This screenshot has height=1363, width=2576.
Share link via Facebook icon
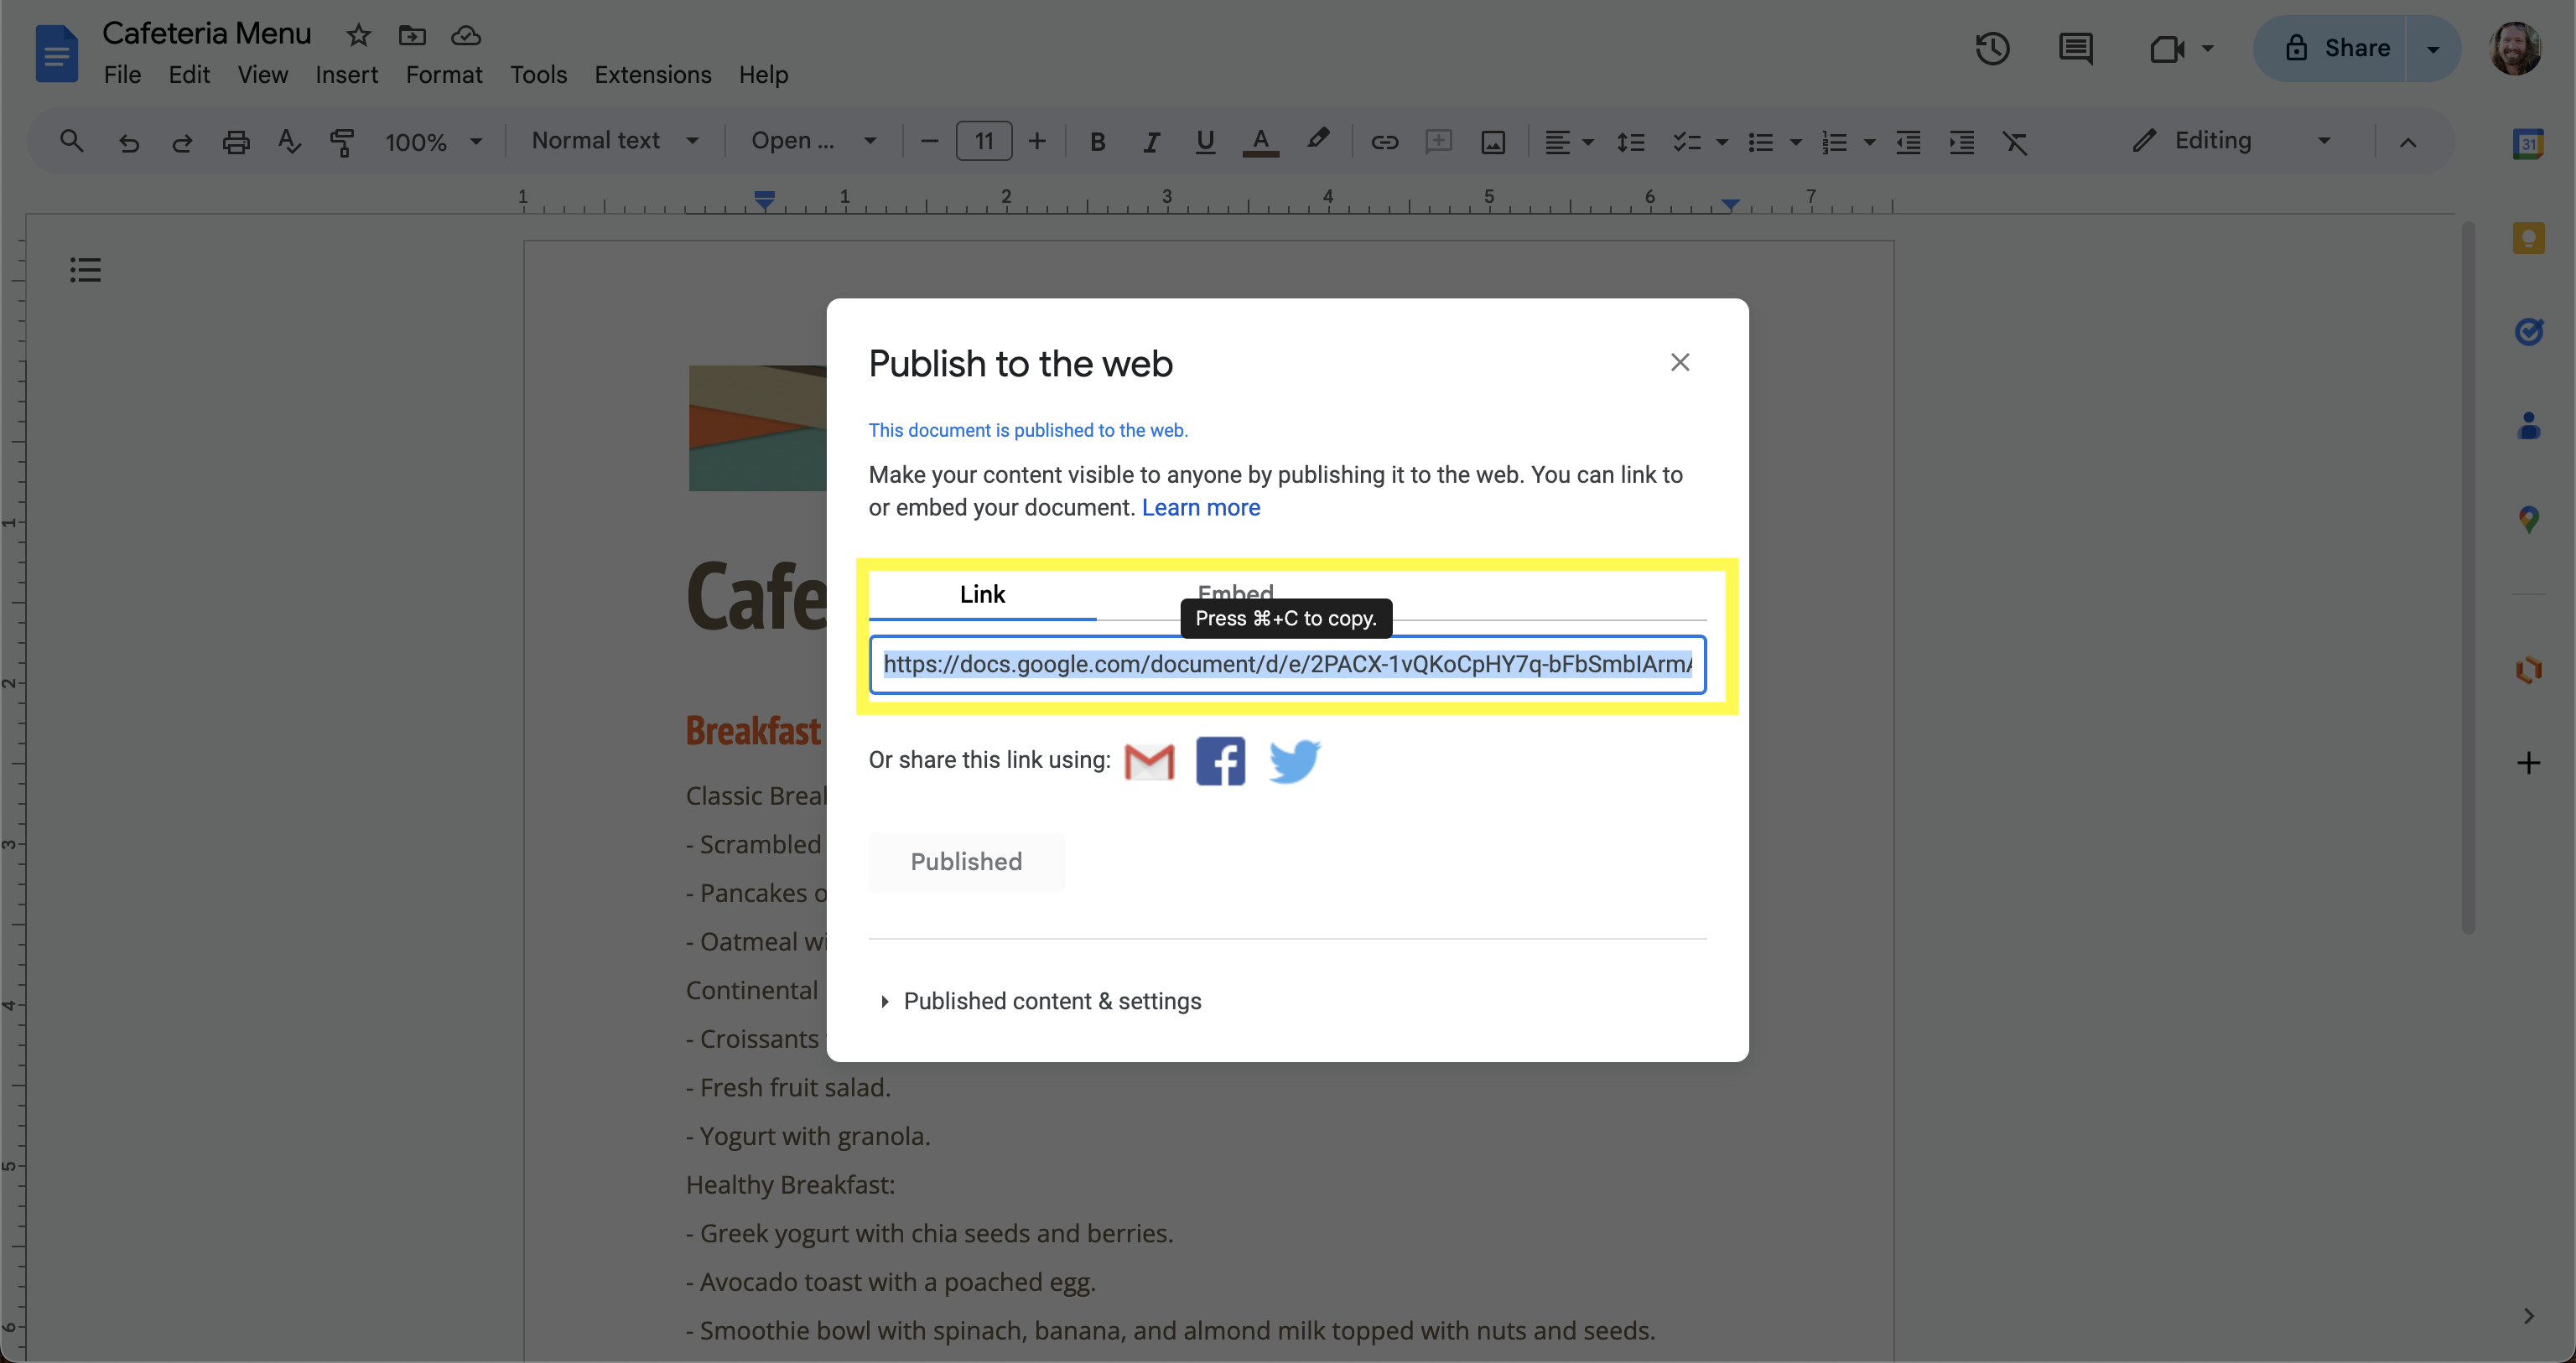[x=1220, y=761]
